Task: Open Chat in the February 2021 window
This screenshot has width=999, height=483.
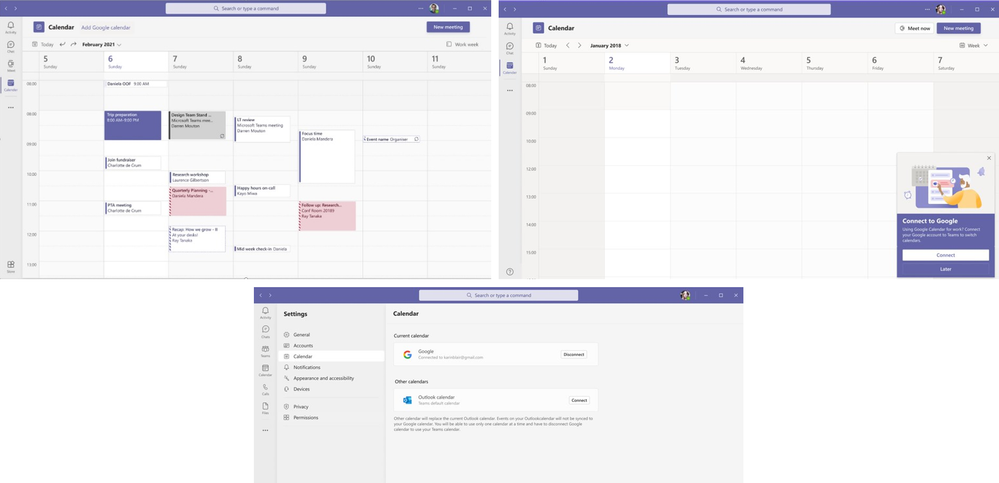Action: [x=11, y=46]
